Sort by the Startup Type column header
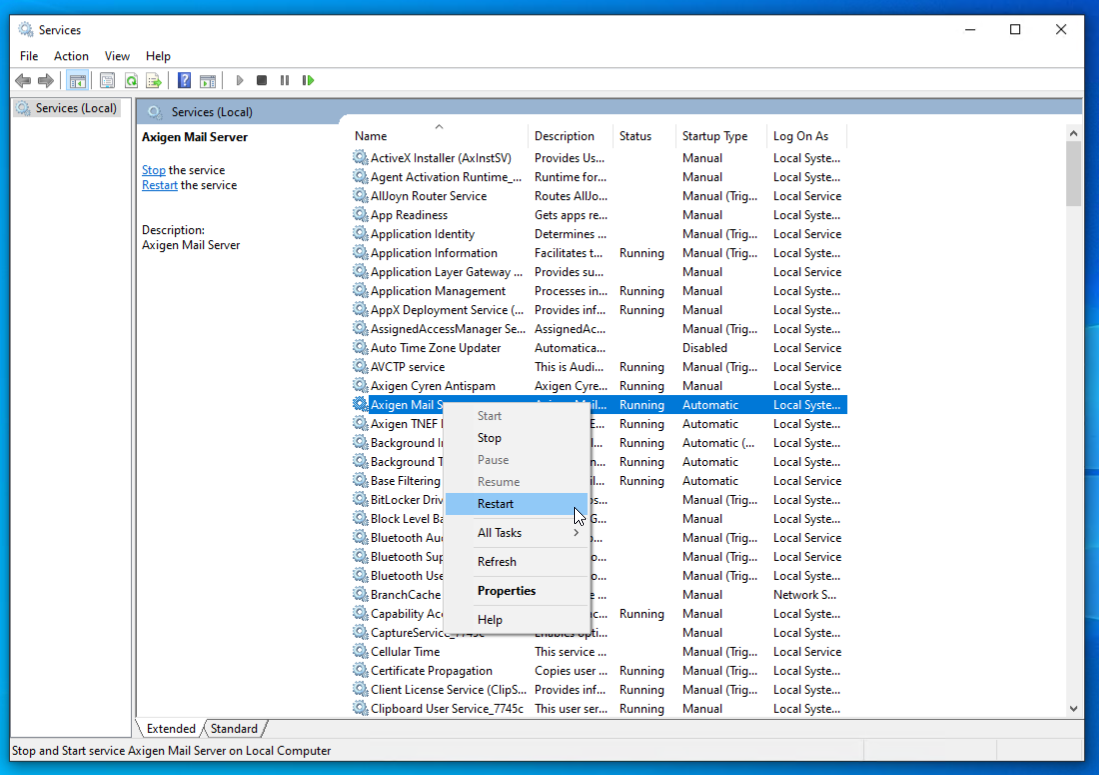Image resolution: width=1099 pixels, height=775 pixels. pyautogui.click(x=721, y=136)
